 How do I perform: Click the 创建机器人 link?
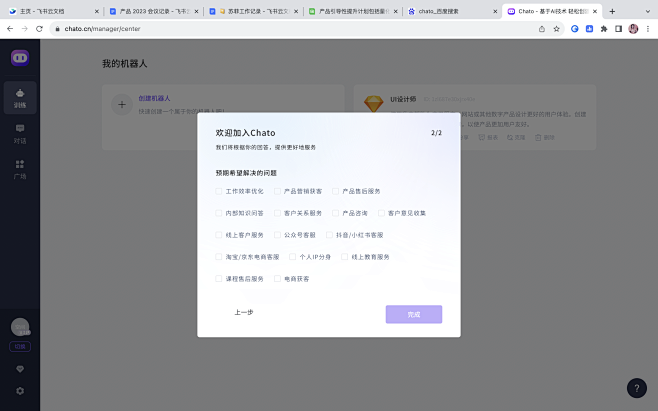[154, 98]
